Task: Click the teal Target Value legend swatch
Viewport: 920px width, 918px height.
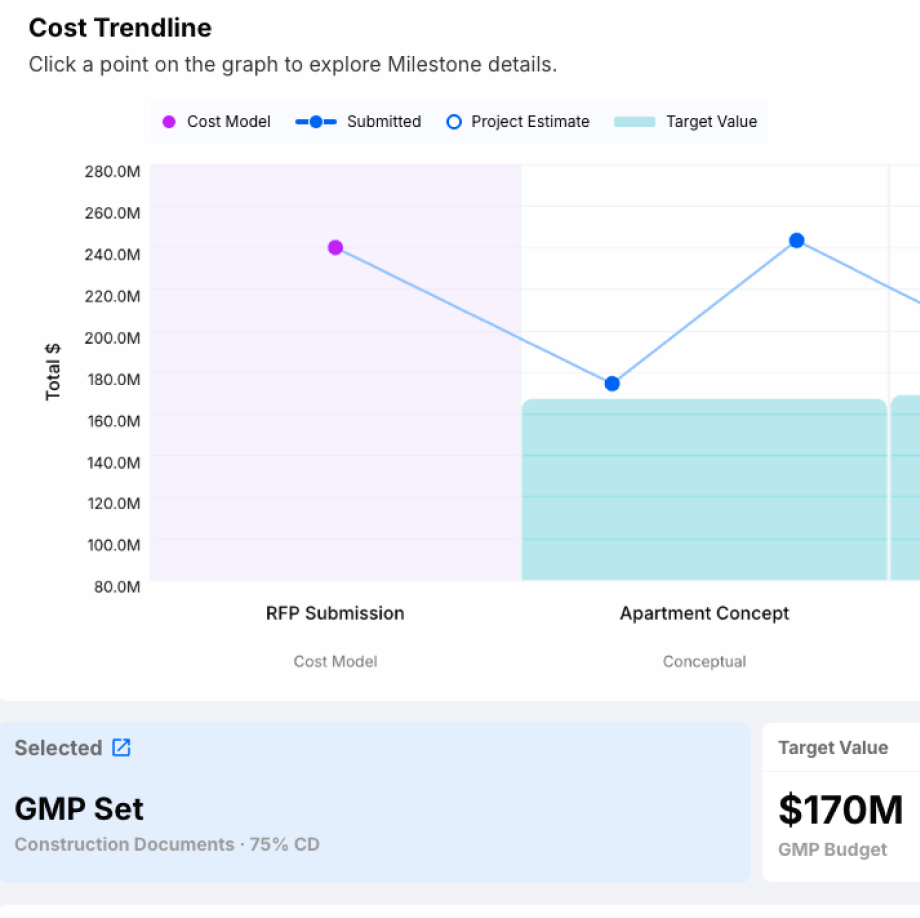Action: 634,121
